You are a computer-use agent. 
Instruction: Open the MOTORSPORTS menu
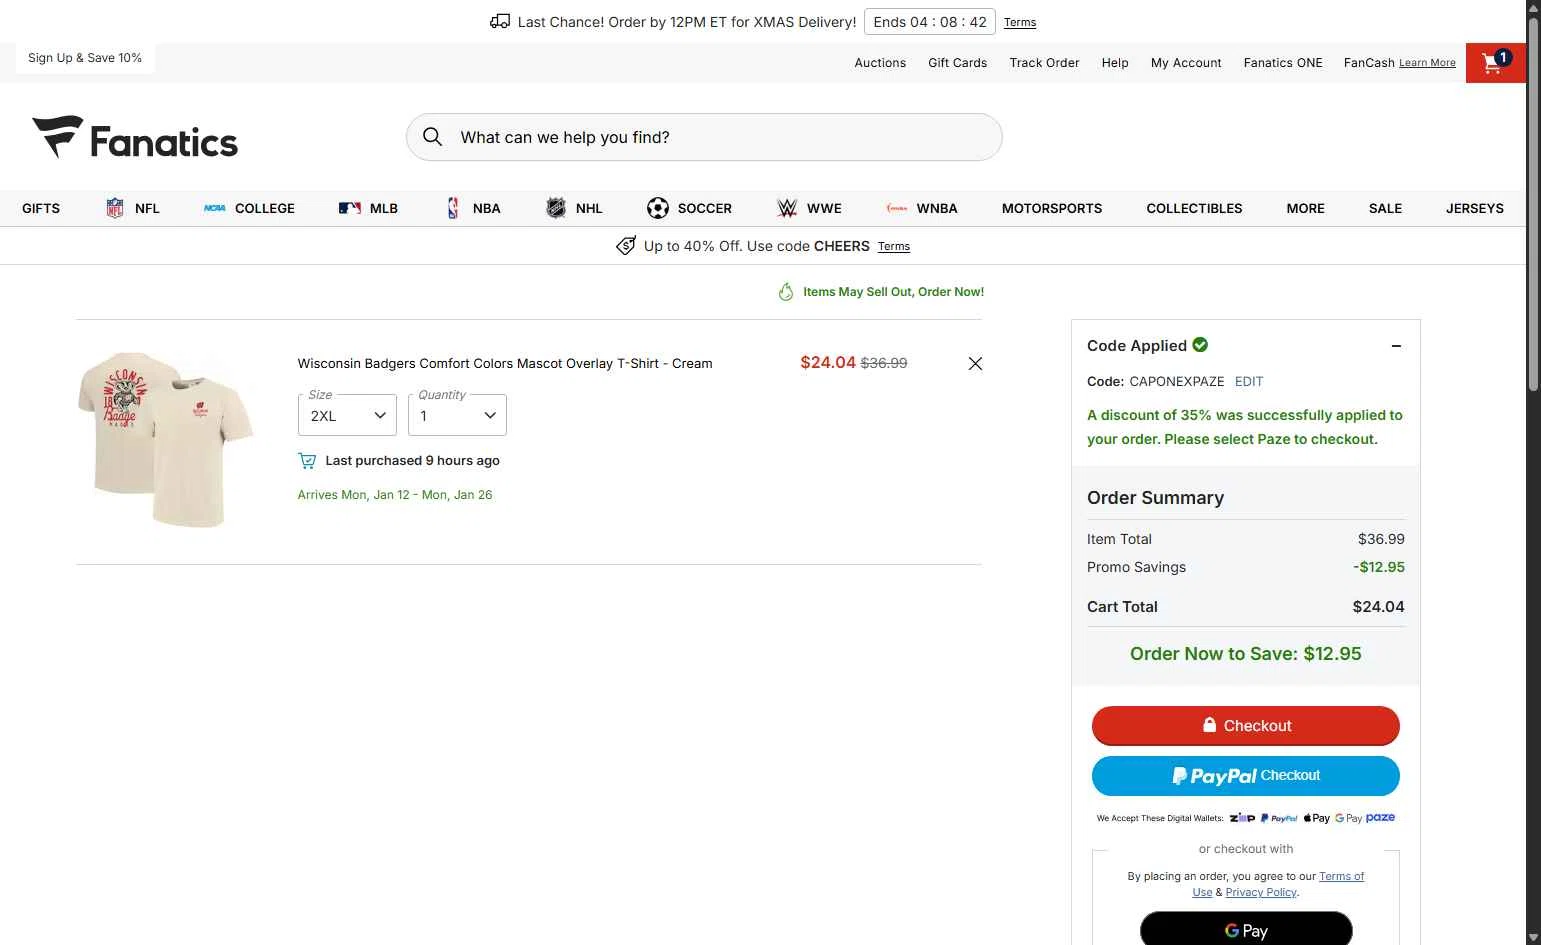(1052, 208)
